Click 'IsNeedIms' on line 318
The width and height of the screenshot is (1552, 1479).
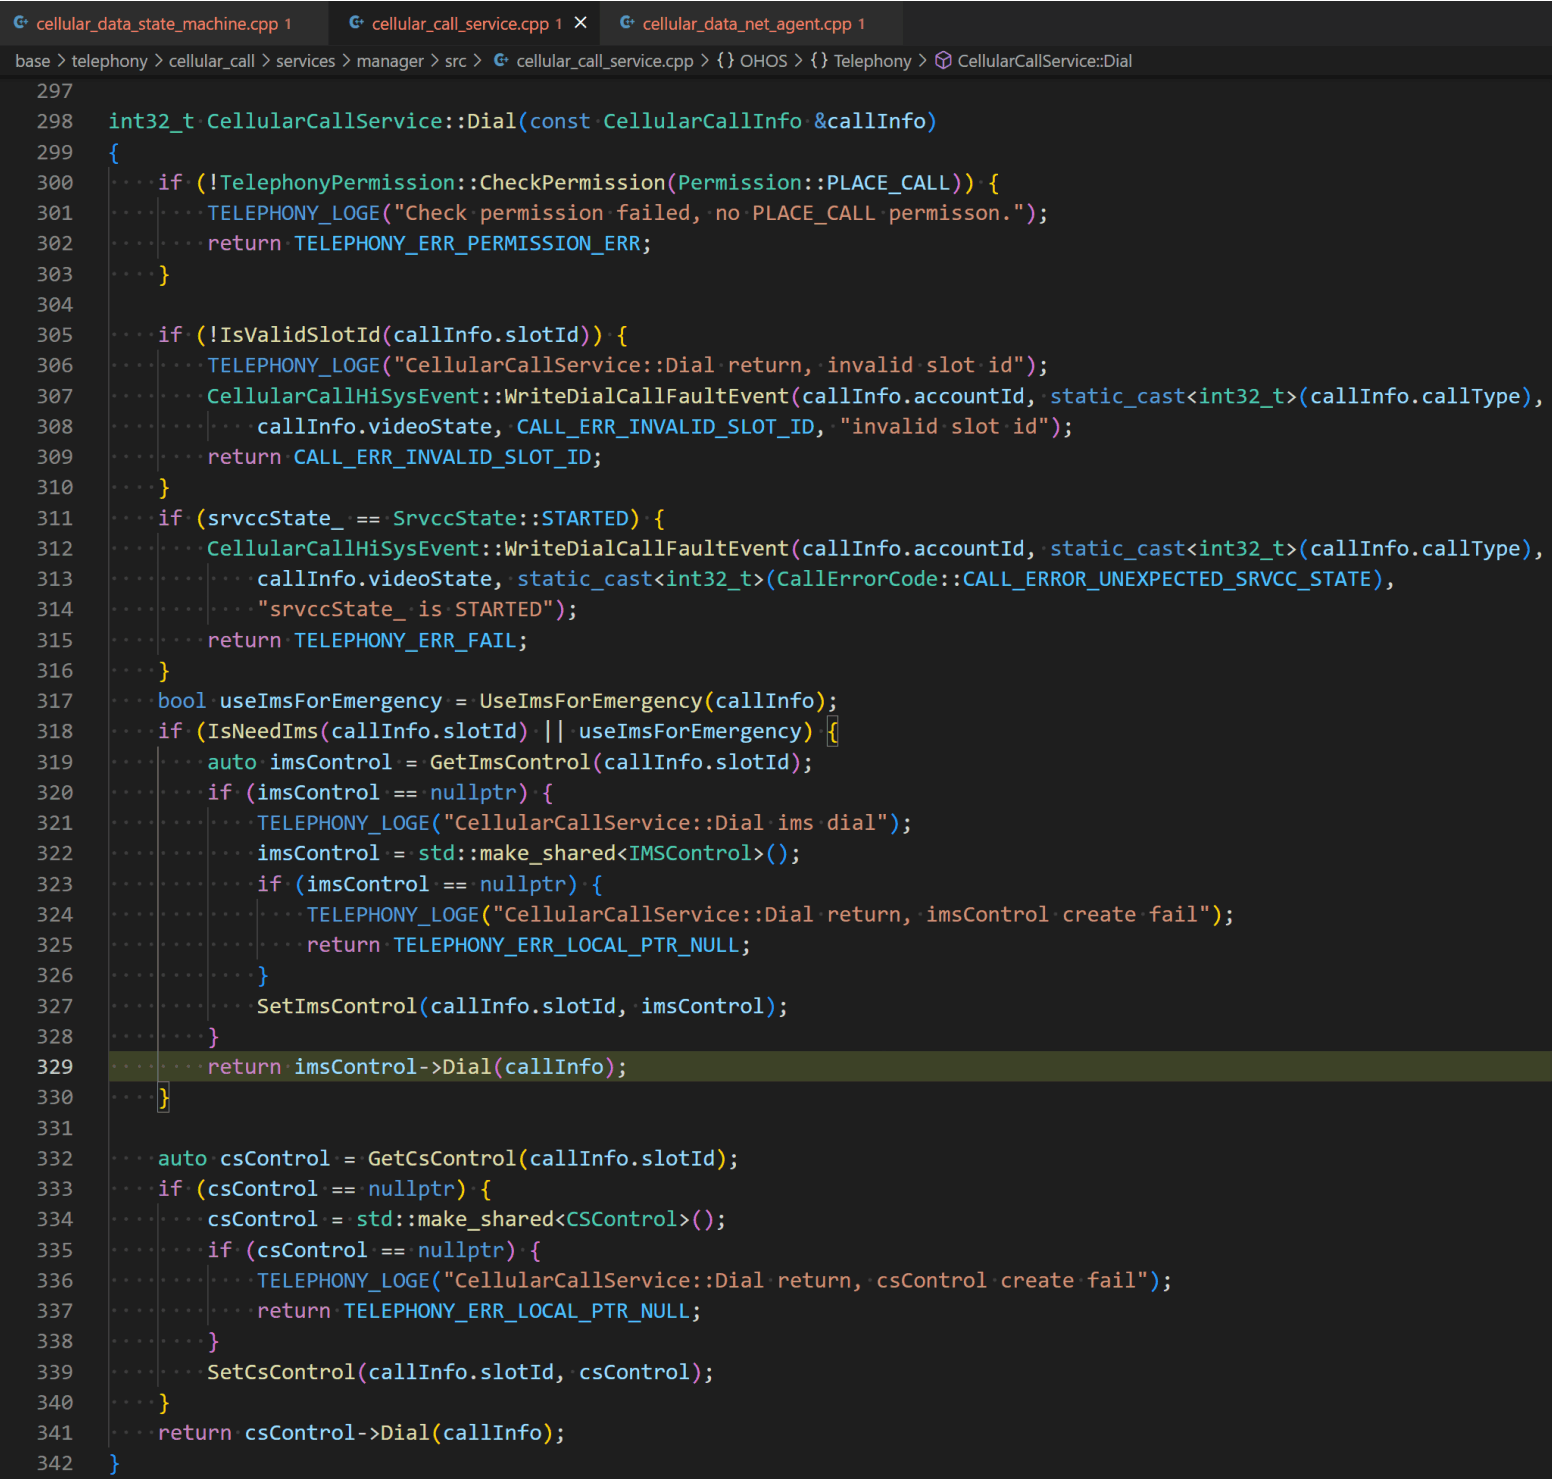pos(263,731)
